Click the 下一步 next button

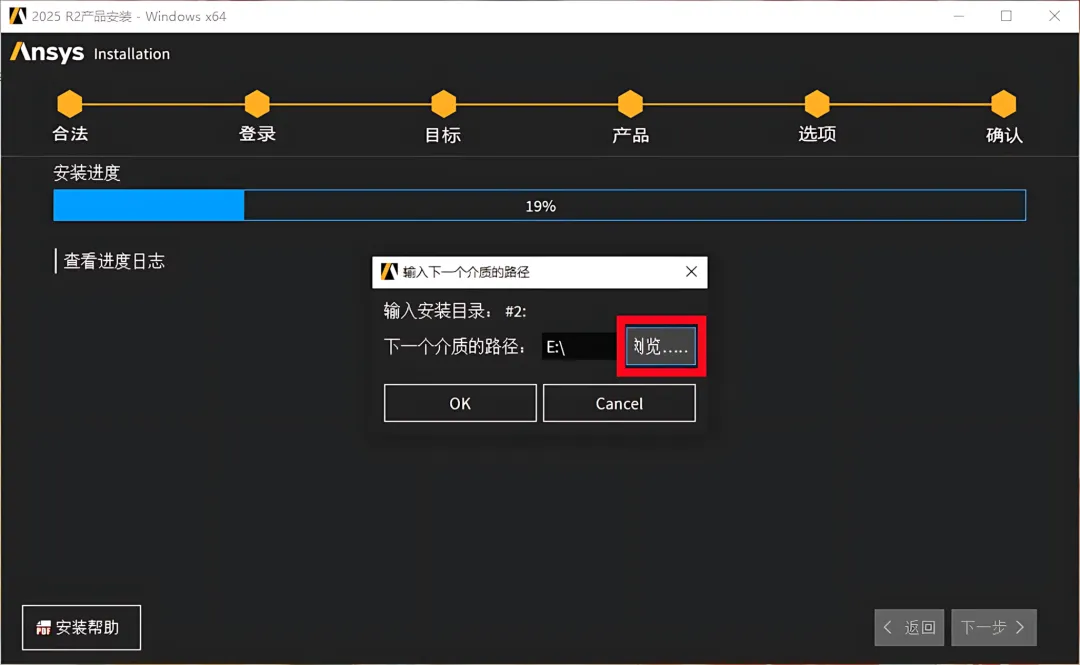(x=993, y=627)
